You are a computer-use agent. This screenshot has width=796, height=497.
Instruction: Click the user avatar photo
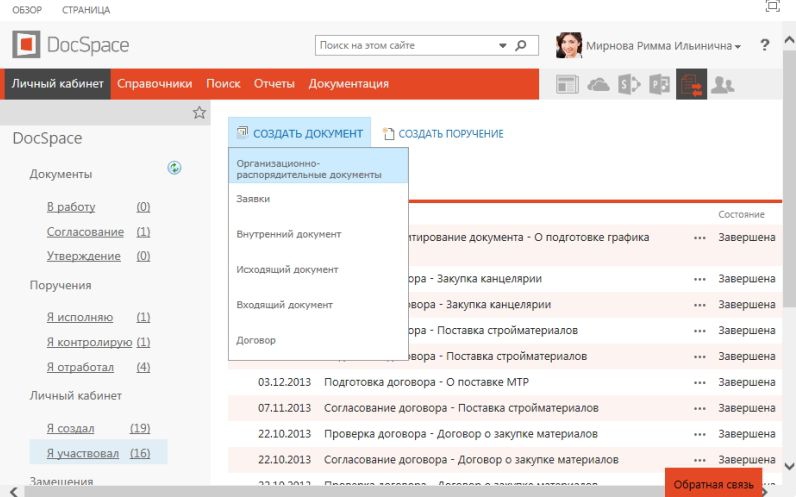pyautogui.click(x=569, y=45)
